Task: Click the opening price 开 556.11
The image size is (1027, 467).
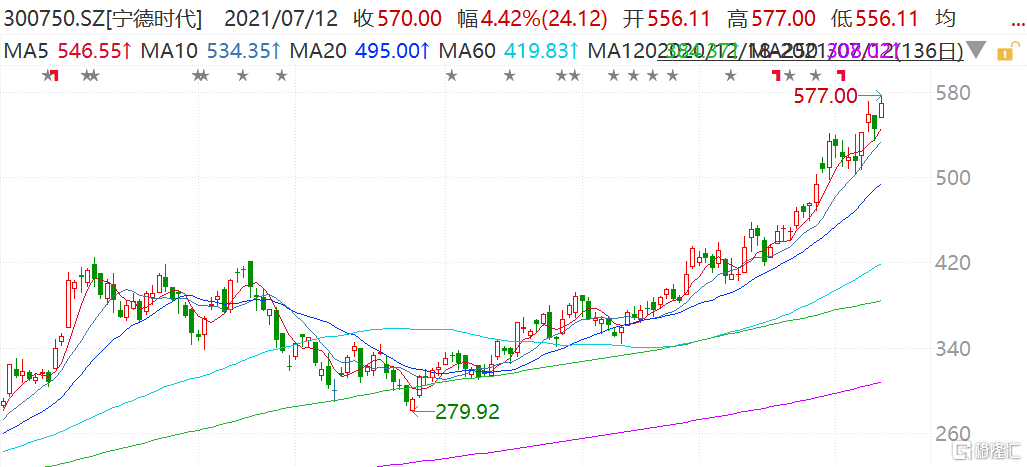Action: pos(666,20)
